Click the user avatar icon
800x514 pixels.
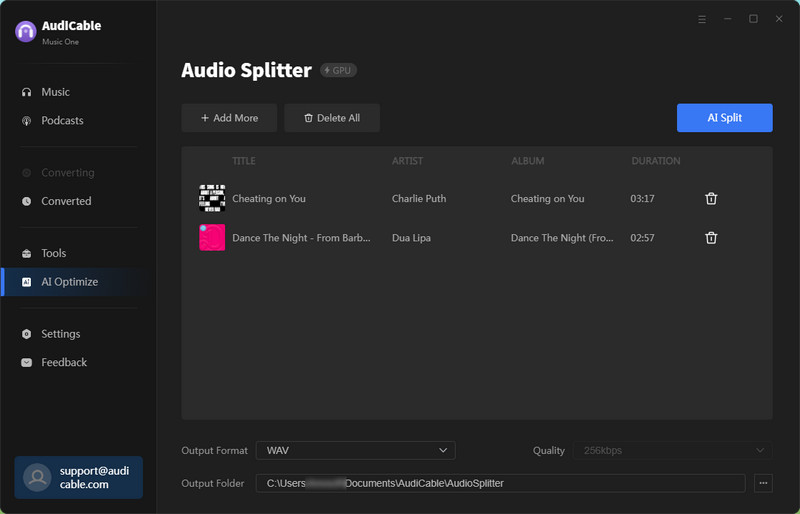[37, 477]
